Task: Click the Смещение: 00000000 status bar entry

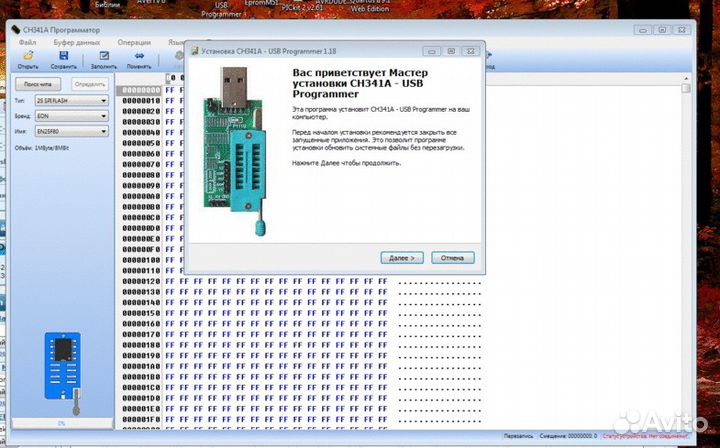Action: 568,436
